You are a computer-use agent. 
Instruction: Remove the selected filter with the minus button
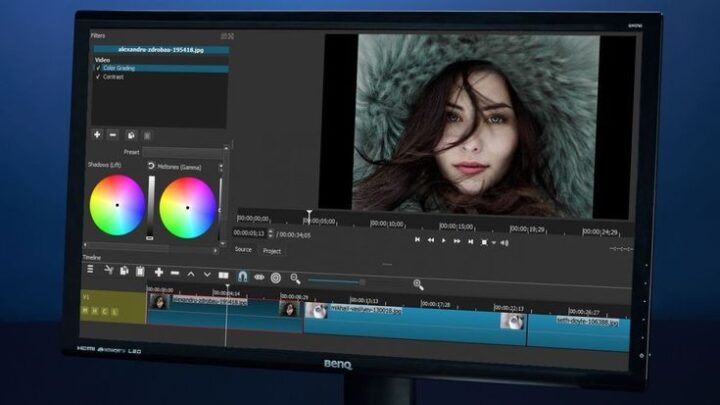(x=114, y=134)
